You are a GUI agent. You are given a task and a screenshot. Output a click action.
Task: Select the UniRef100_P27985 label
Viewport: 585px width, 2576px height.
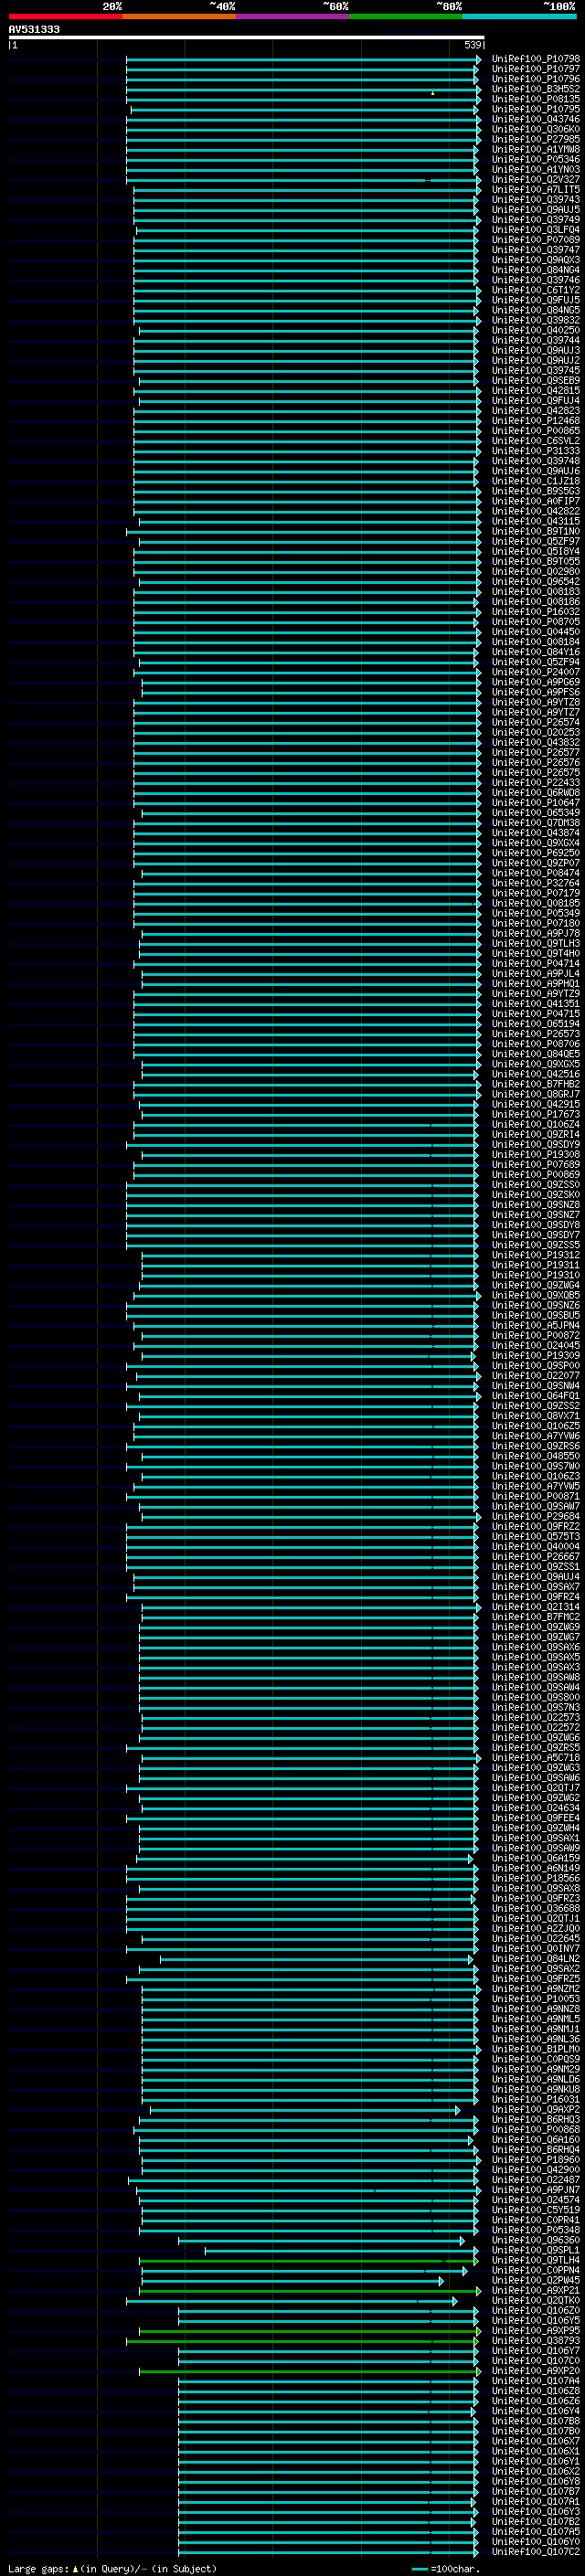pos(536,139)
